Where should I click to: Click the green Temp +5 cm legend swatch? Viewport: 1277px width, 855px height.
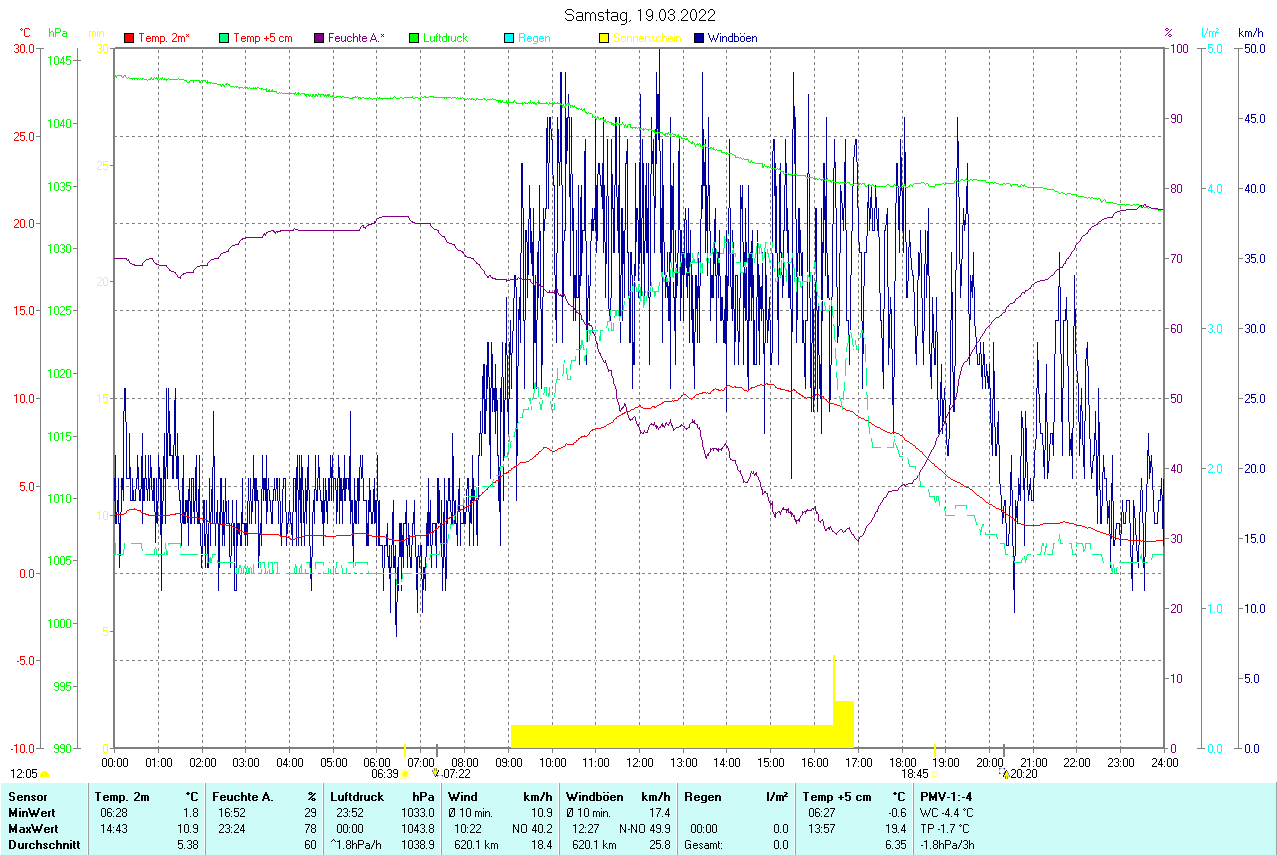click(224, 38)
